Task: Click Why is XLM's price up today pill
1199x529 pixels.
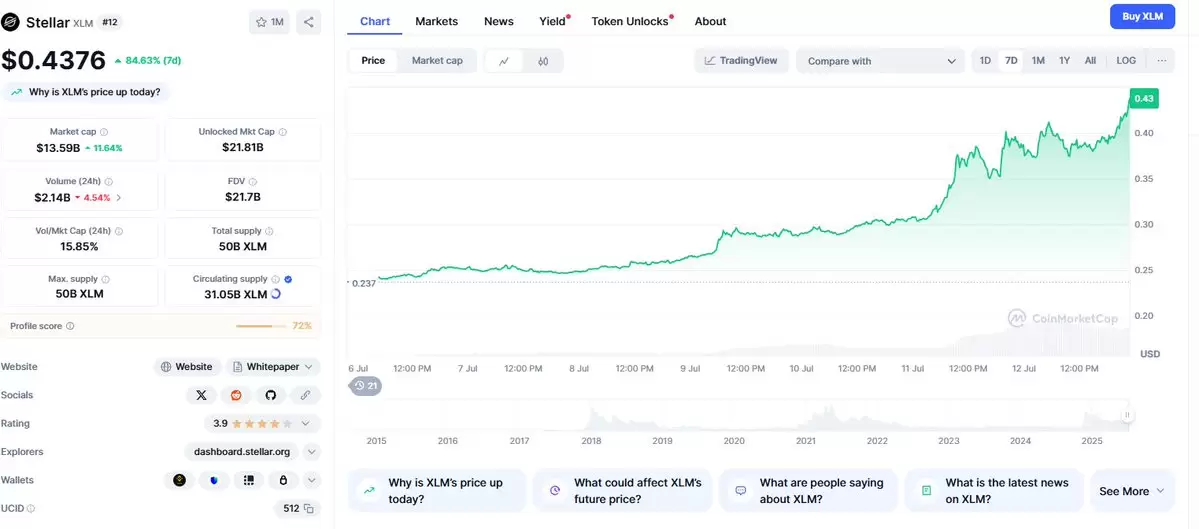Action: click(86, 92)
